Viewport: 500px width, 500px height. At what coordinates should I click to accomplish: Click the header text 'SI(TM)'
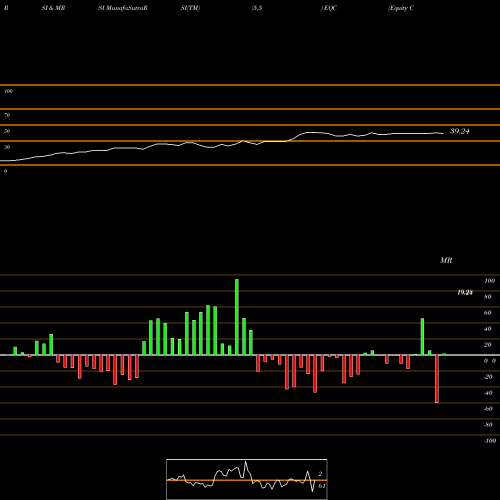point(190,8)
